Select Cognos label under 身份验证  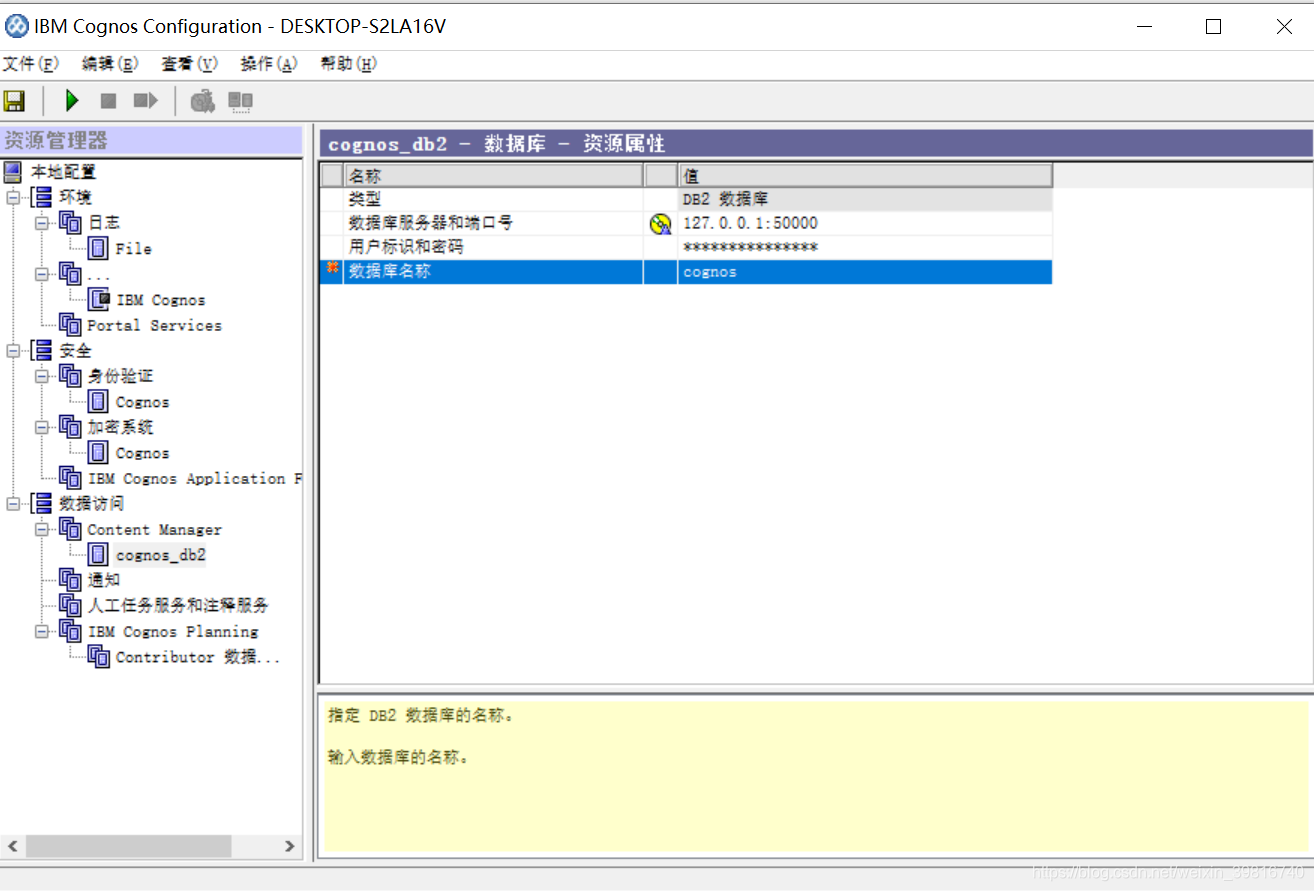[x=142, y=402]
